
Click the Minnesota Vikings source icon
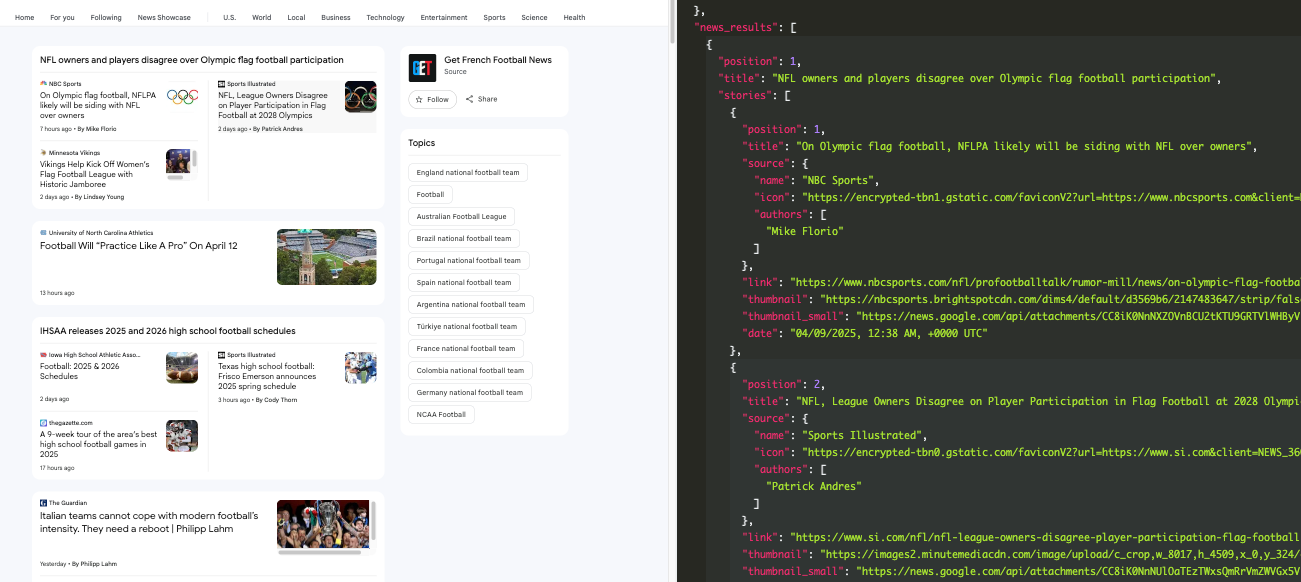pos(43,153)
